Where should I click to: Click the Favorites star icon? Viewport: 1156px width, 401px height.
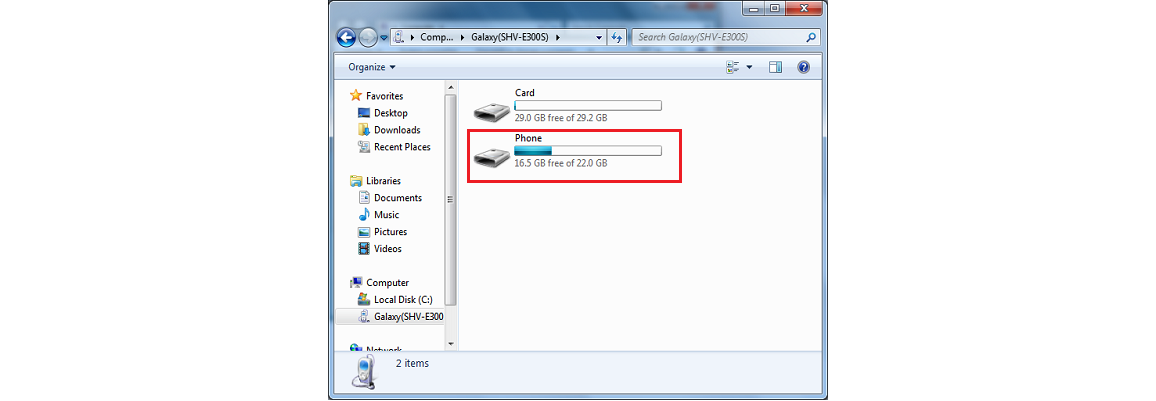click(x=356, y=96)
